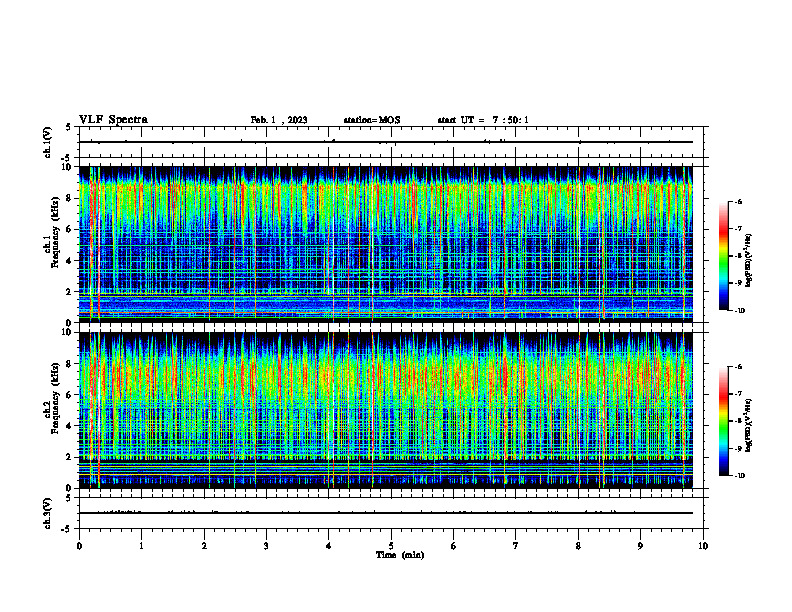Click the "-9" tick on ch.2 colorbar

[738, 448]
